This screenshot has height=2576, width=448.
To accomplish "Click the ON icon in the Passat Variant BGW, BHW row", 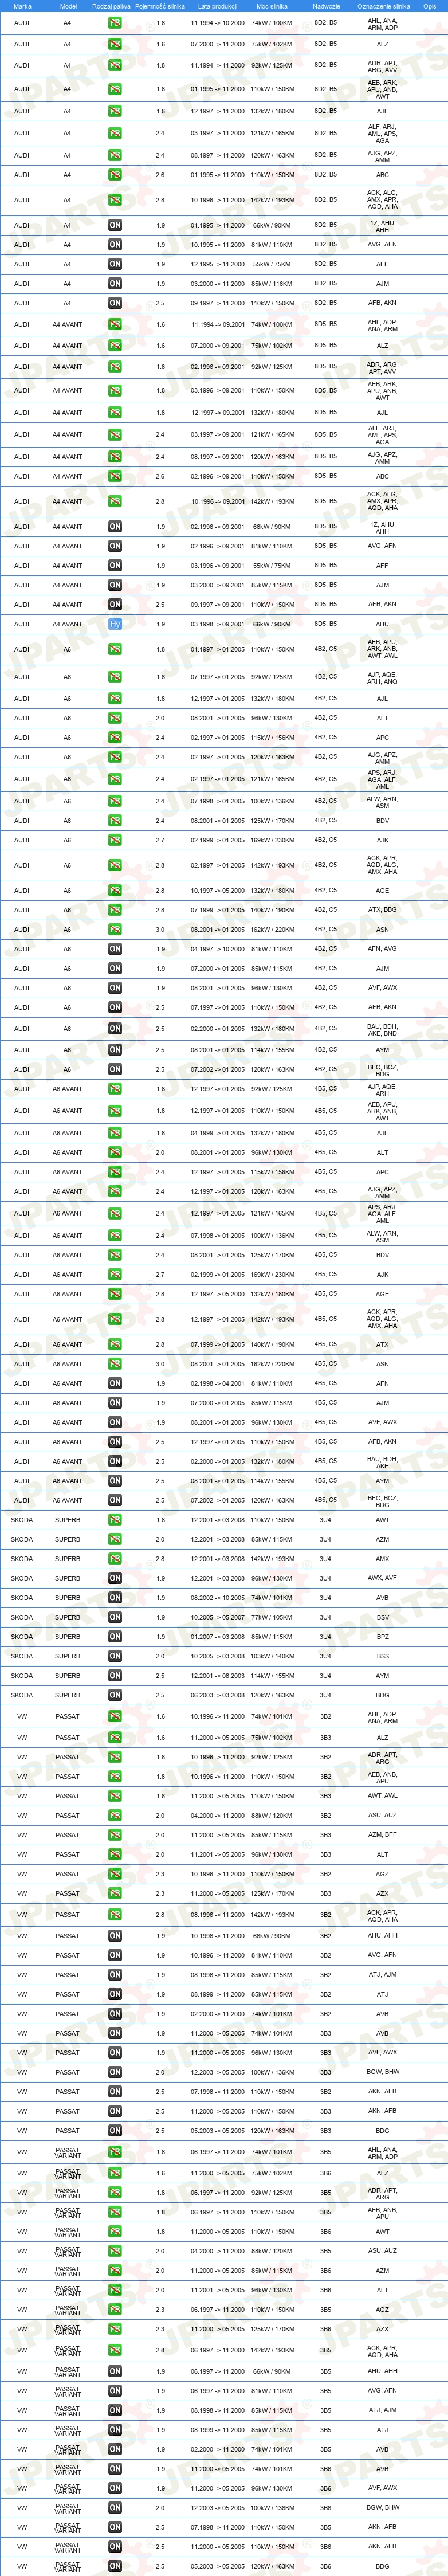I will click(115, 2508).
